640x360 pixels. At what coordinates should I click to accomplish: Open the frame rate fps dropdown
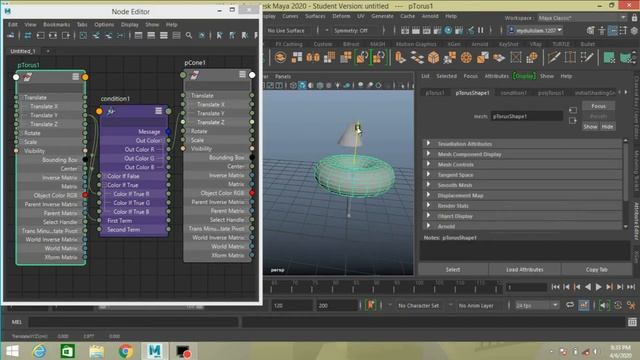click(536, 305)
